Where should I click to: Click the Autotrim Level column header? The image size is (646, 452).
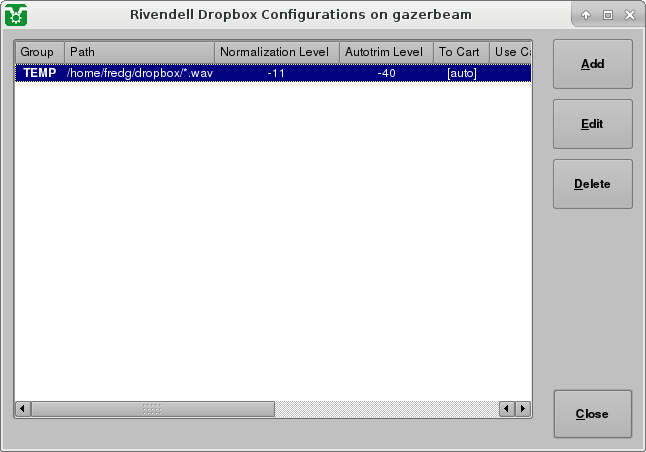click(x=385, y=52)
